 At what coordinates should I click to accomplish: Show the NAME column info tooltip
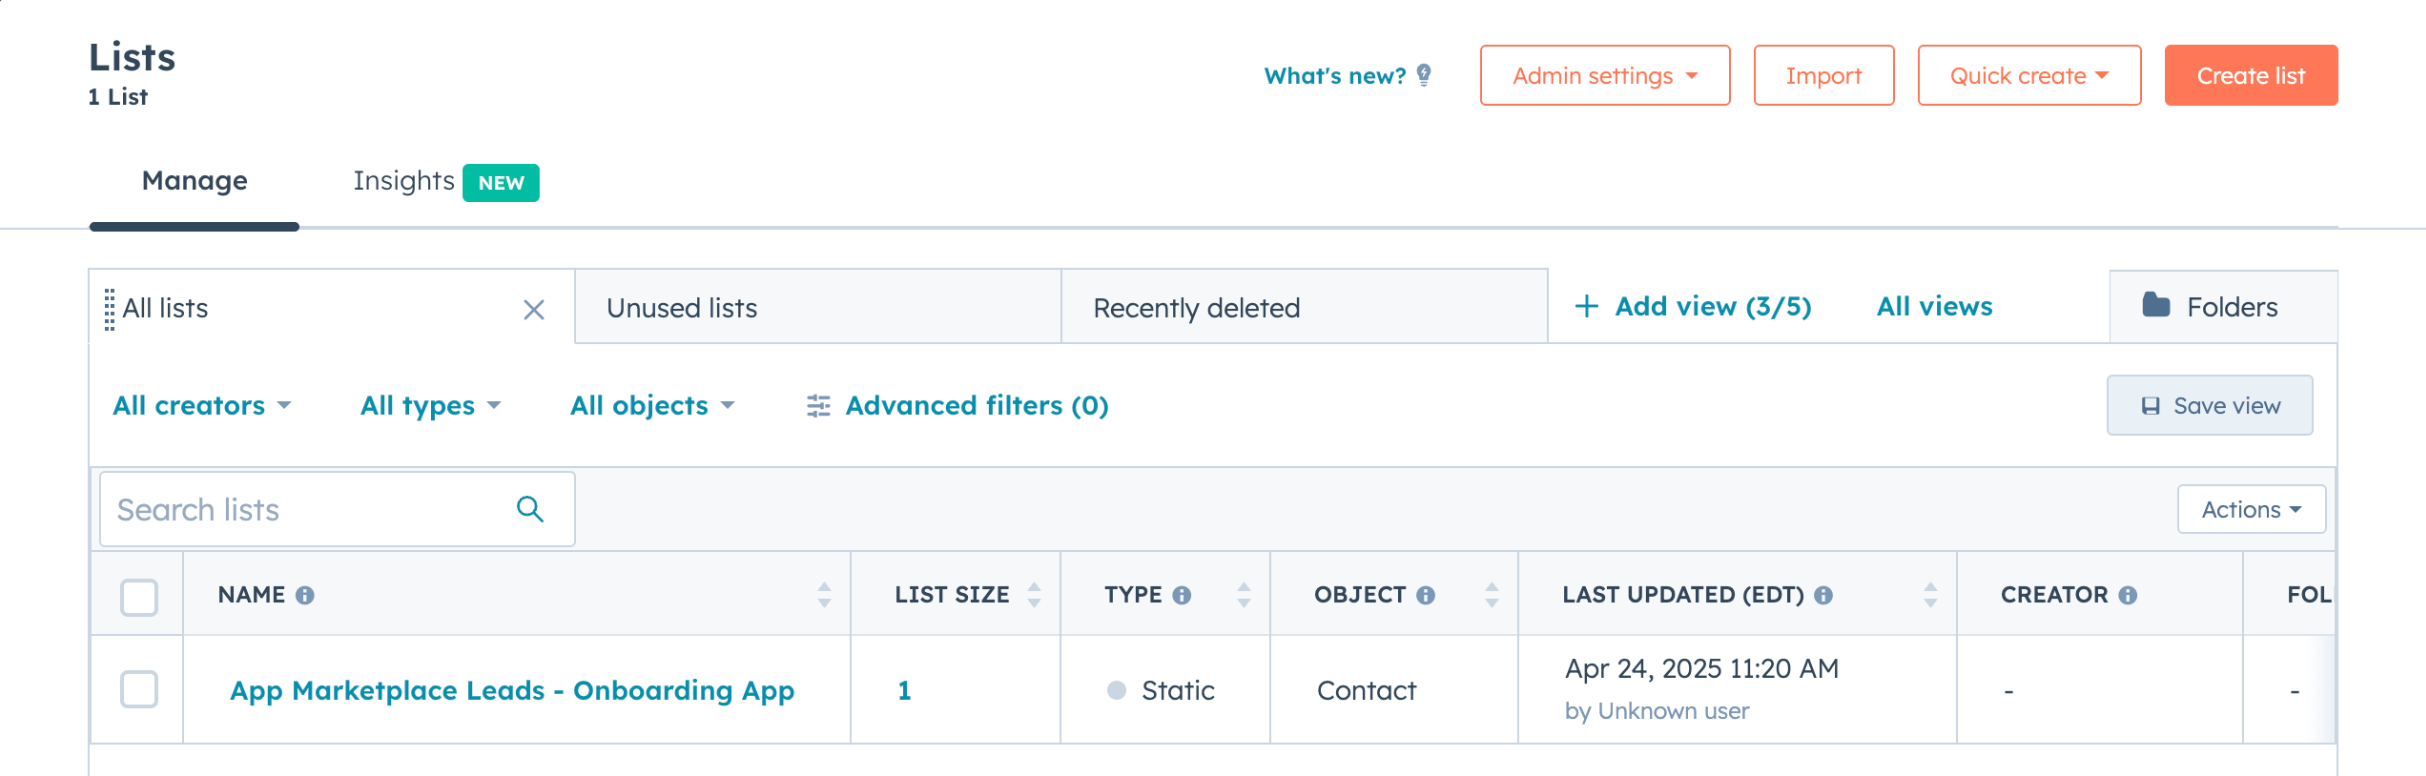(x=305, y=595)
